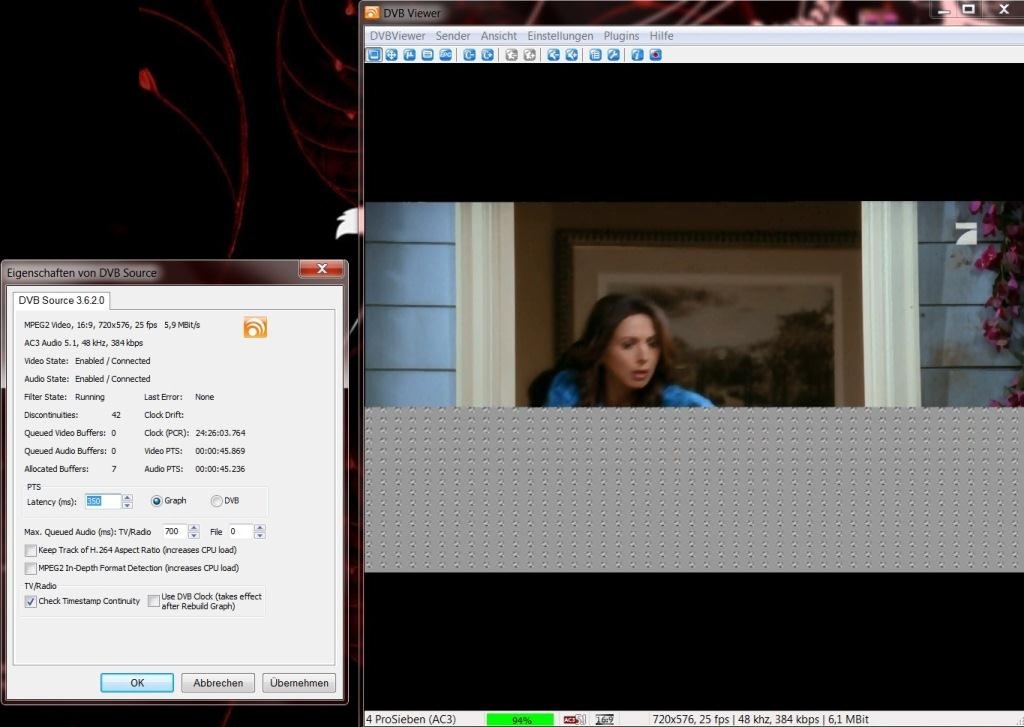
Task: Click the Abbrechen button
Action: click(218, 683)
